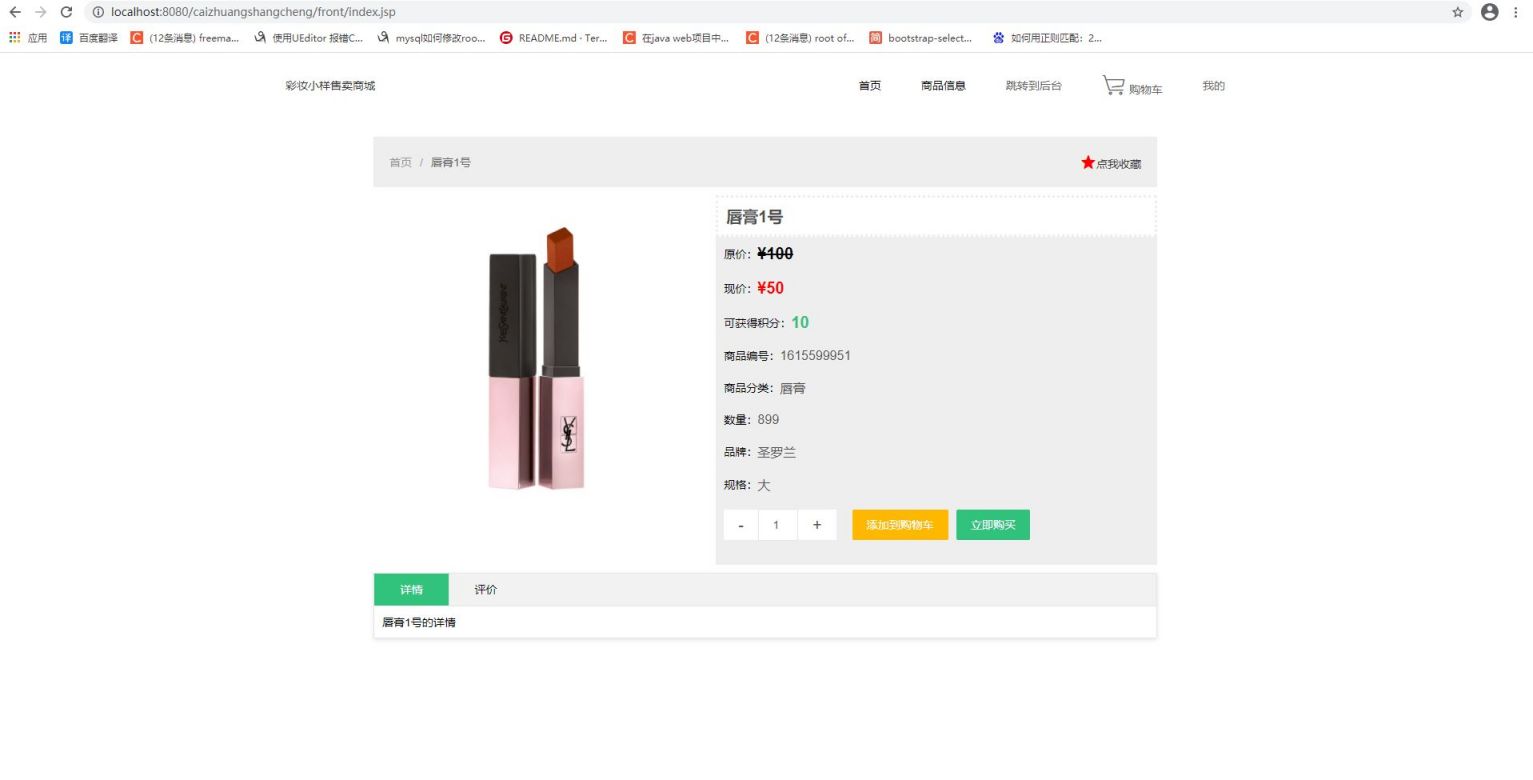Click the quantity input field

(x=777, y=525)
